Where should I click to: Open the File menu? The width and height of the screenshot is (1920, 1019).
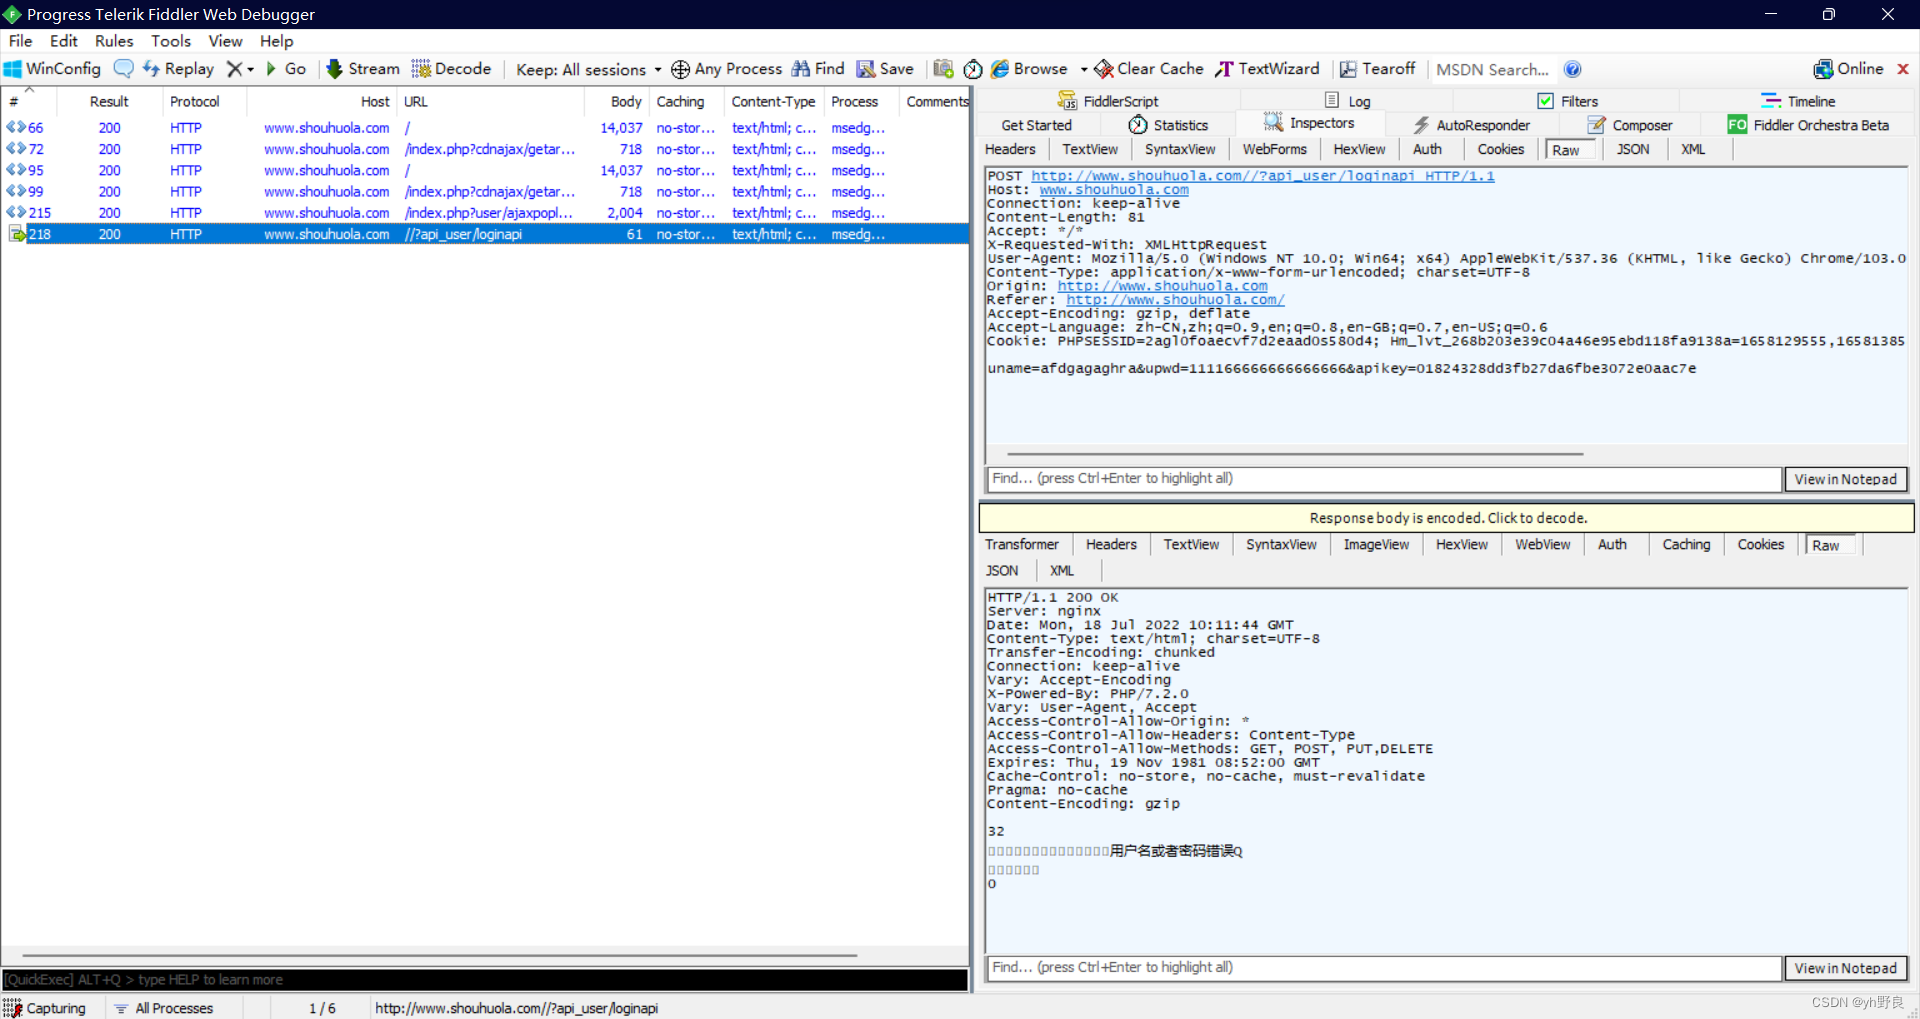(20, 41)
